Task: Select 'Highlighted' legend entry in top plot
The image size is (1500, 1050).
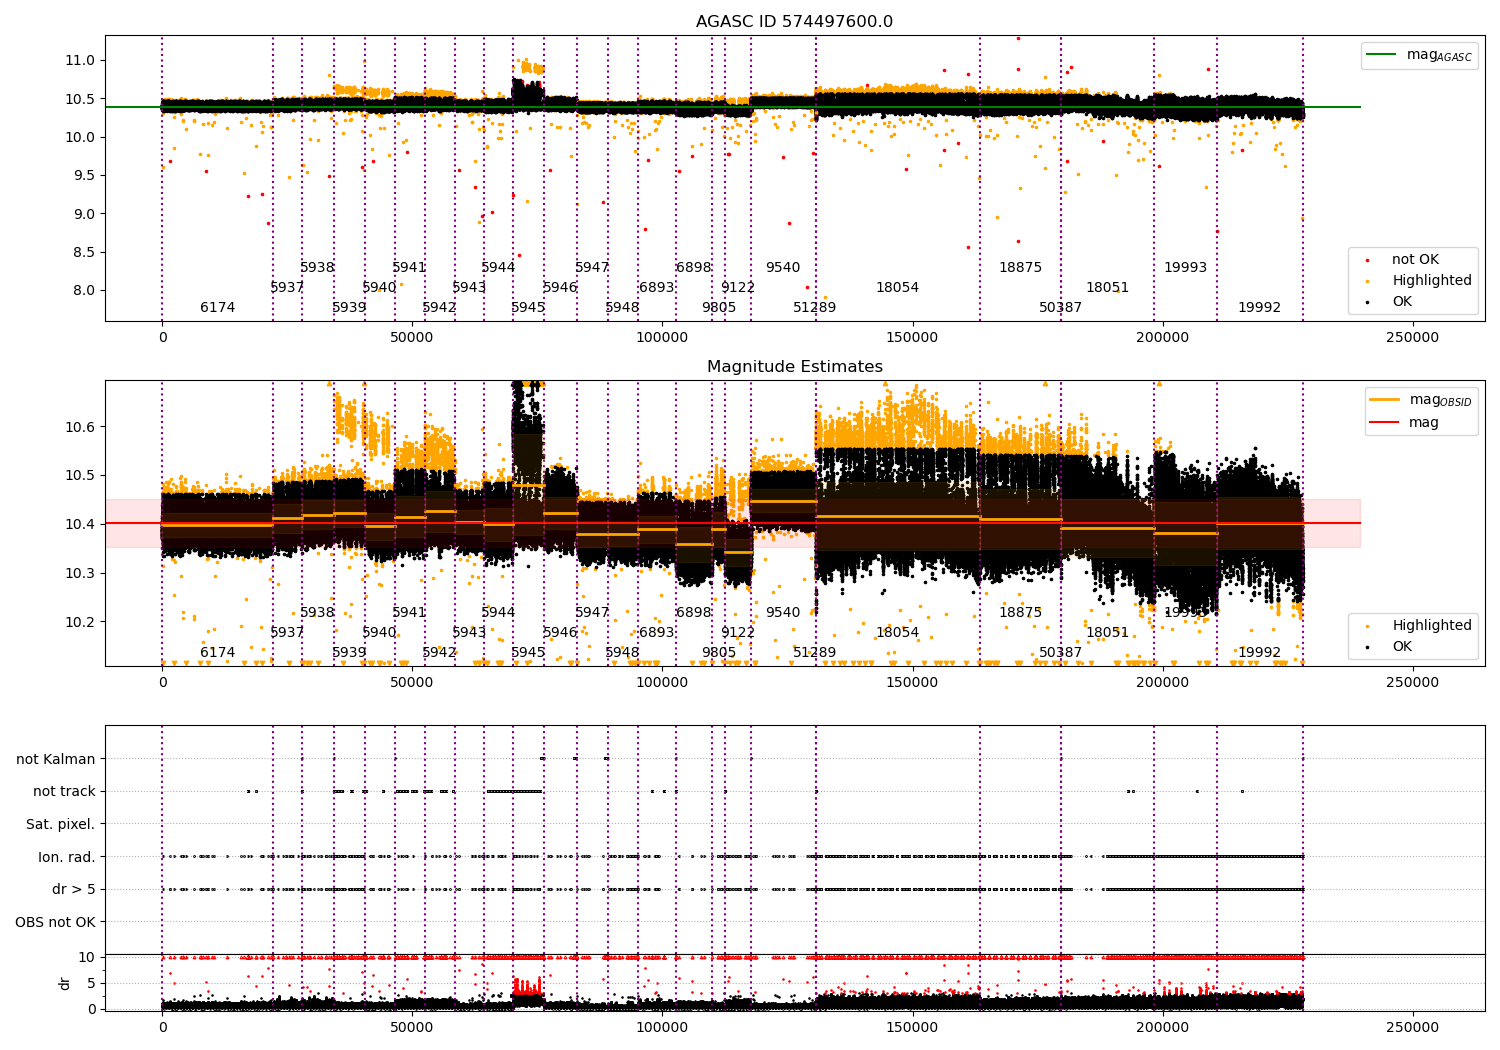Action: point(1432,280)
